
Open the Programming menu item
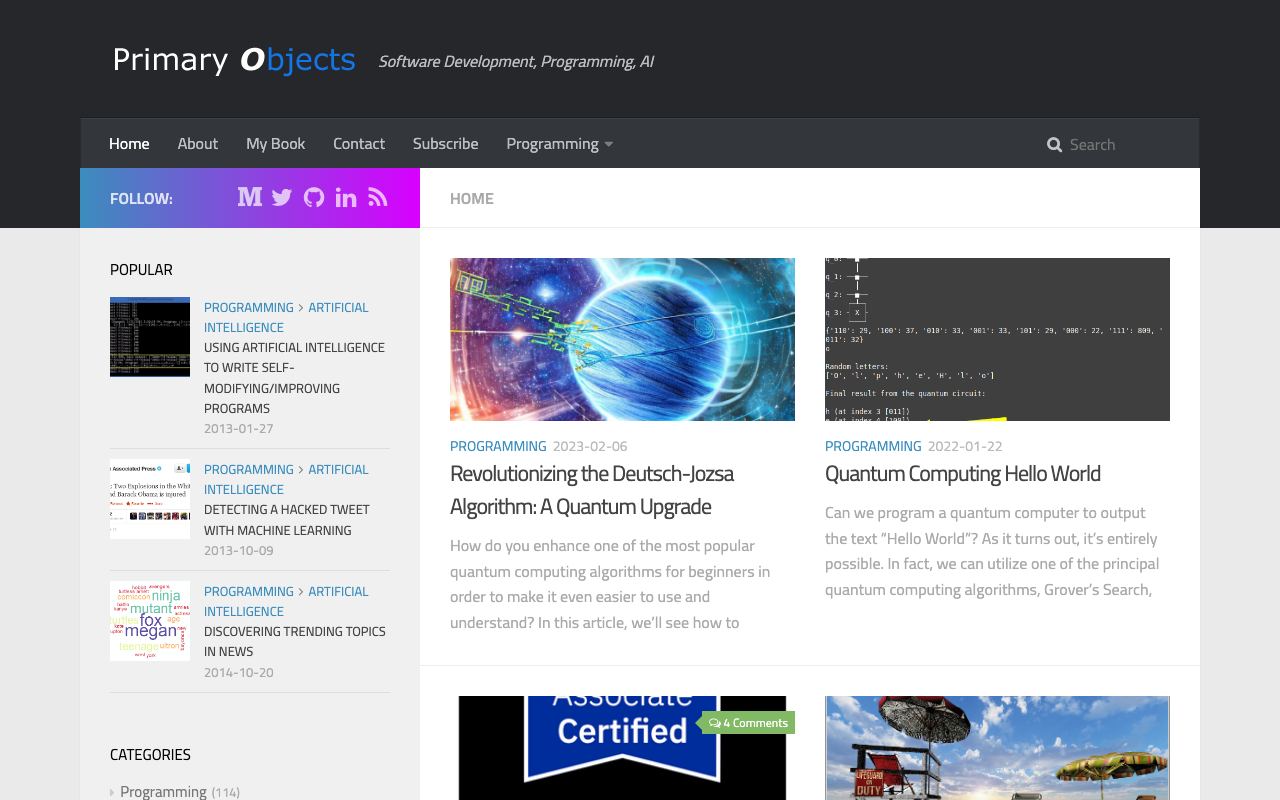coord(553,143)
